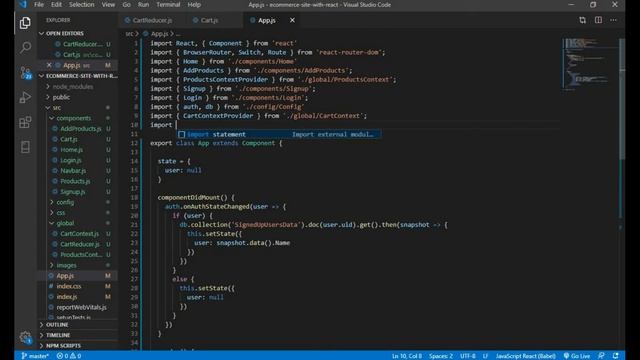The height and width of the screenshot is (360, 640).
Task: Collapse the ECOMMERCE-SITE-WITH-R... project section
Action: pos(78,76)
